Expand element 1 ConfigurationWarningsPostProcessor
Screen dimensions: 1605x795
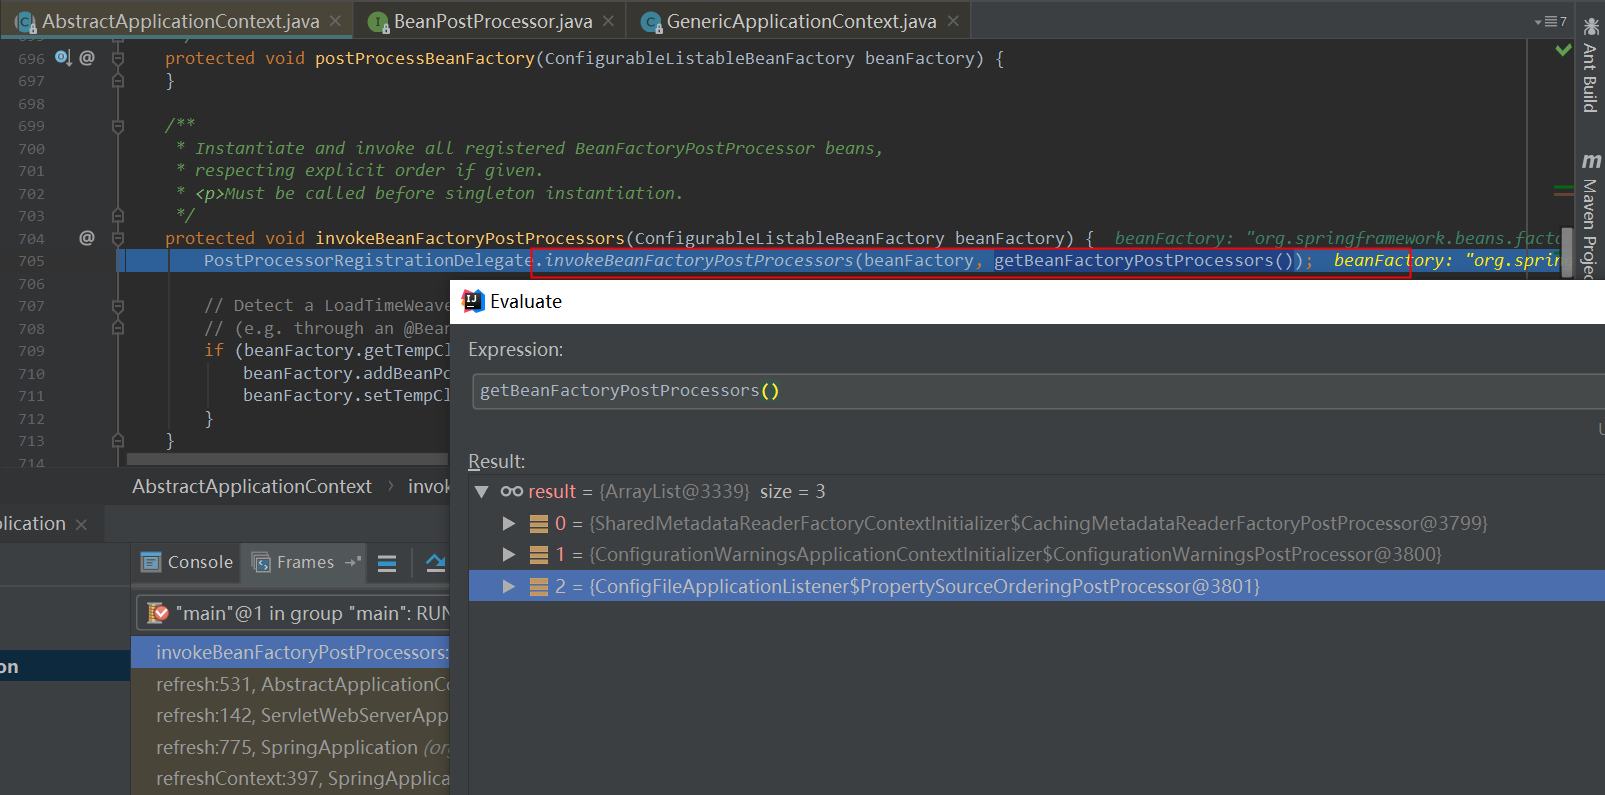(509, 554)
